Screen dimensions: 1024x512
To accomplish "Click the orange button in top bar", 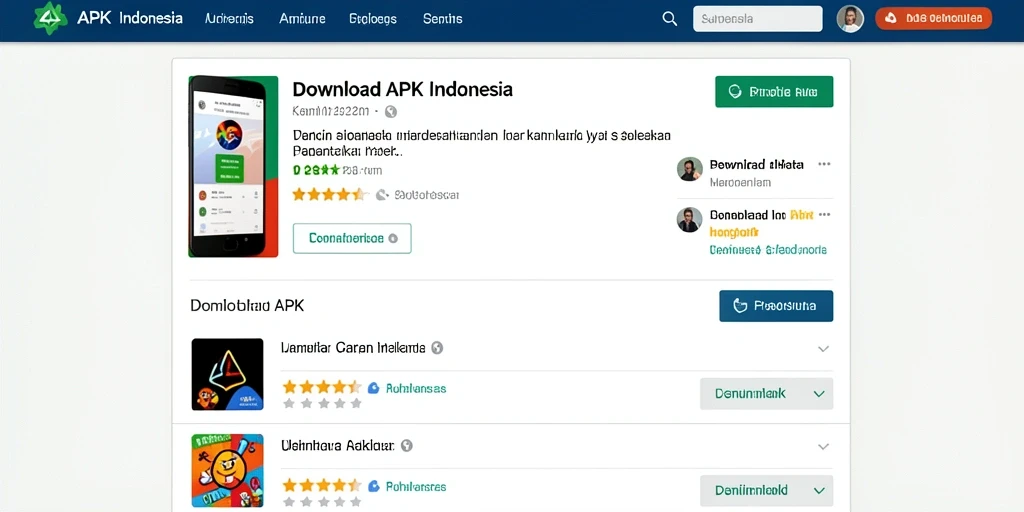I will tap(933, 18).
